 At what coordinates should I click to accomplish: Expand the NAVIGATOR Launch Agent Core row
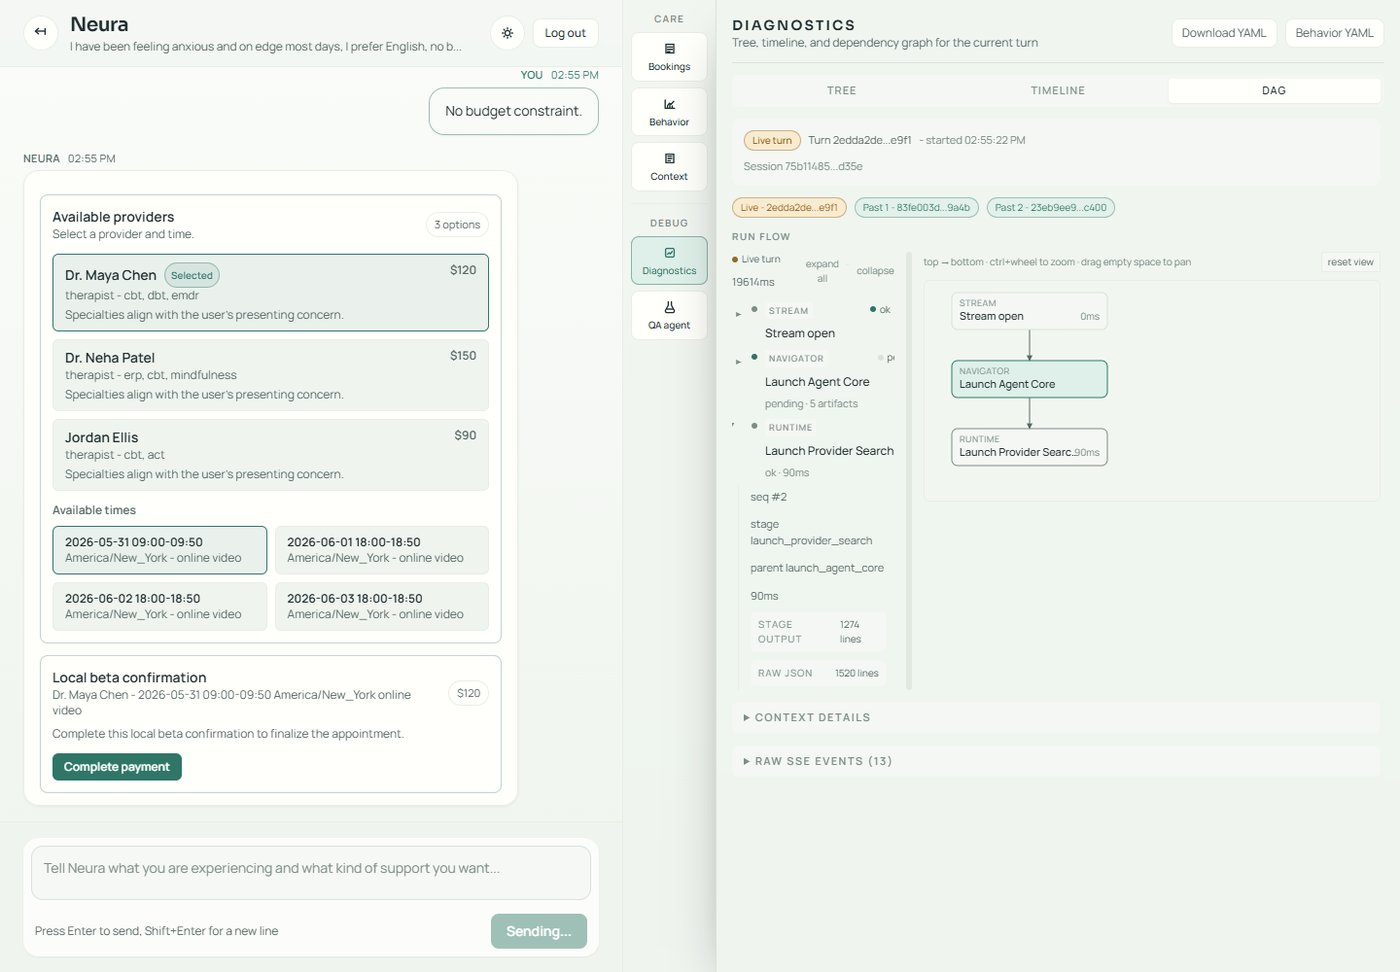738,362
